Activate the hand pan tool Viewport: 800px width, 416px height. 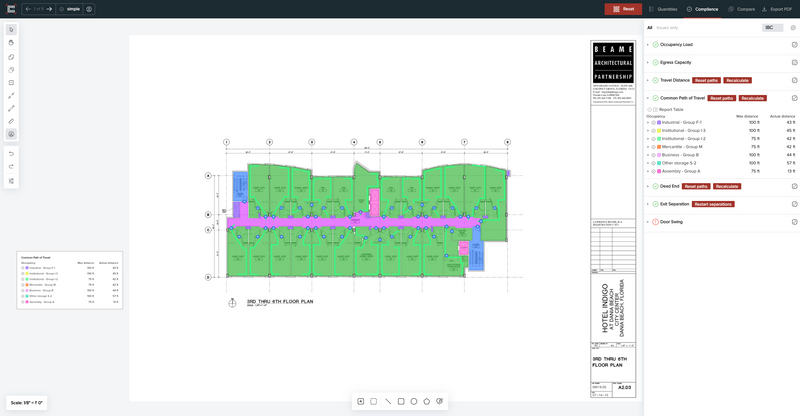click(11, 43)
